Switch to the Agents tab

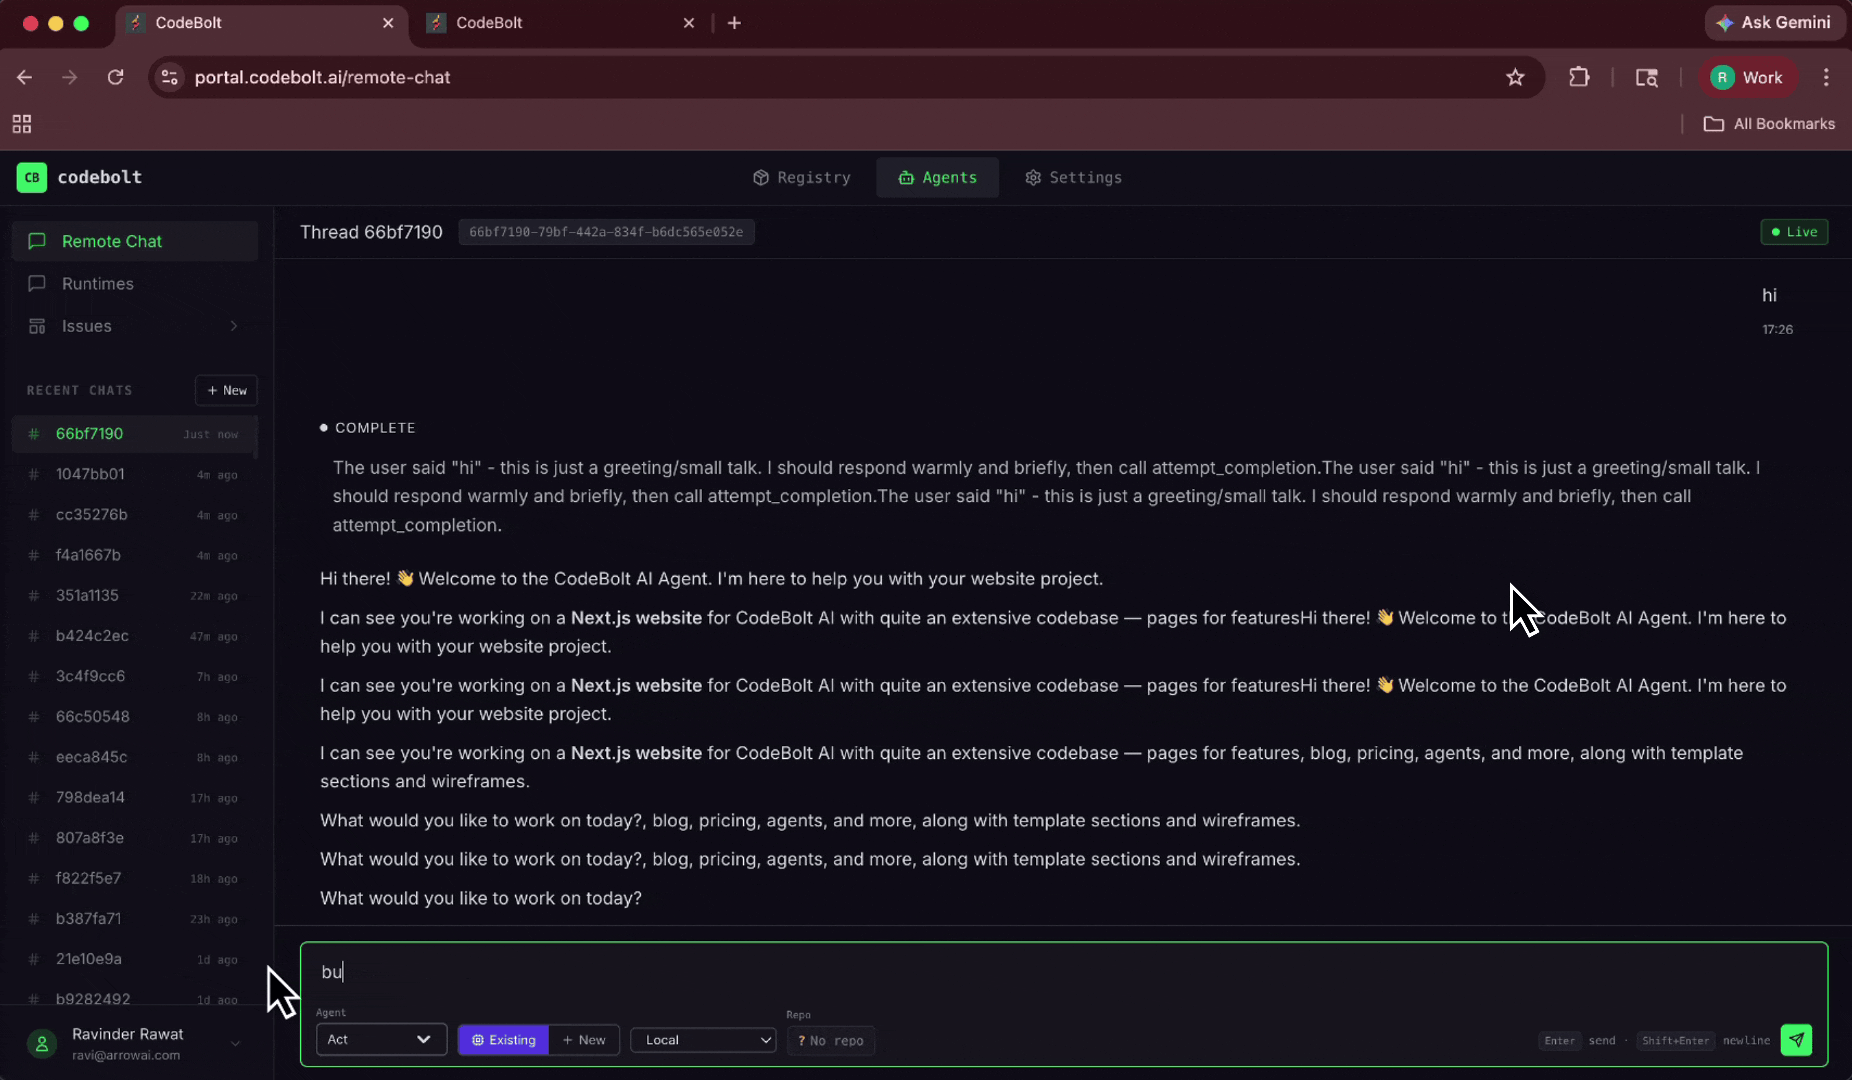[x=937, y=177]
